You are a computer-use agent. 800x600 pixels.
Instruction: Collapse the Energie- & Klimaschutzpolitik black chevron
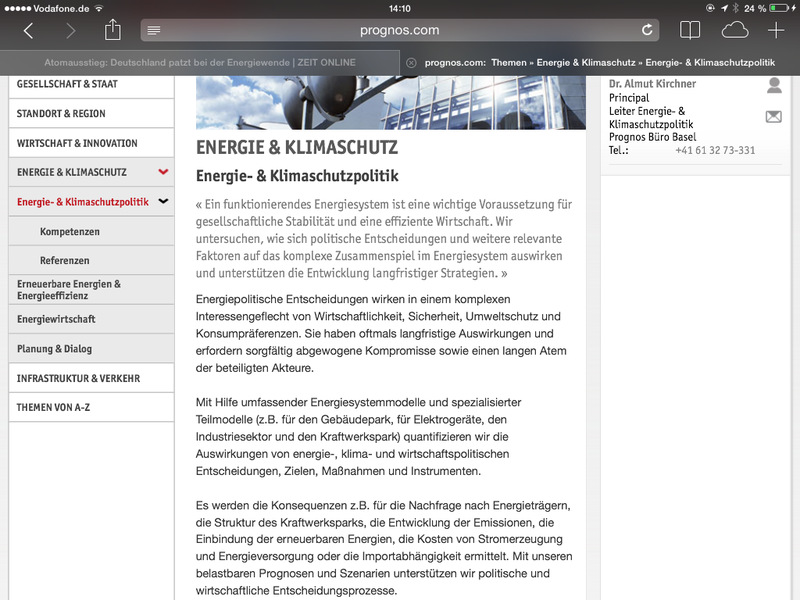[163, 201]
